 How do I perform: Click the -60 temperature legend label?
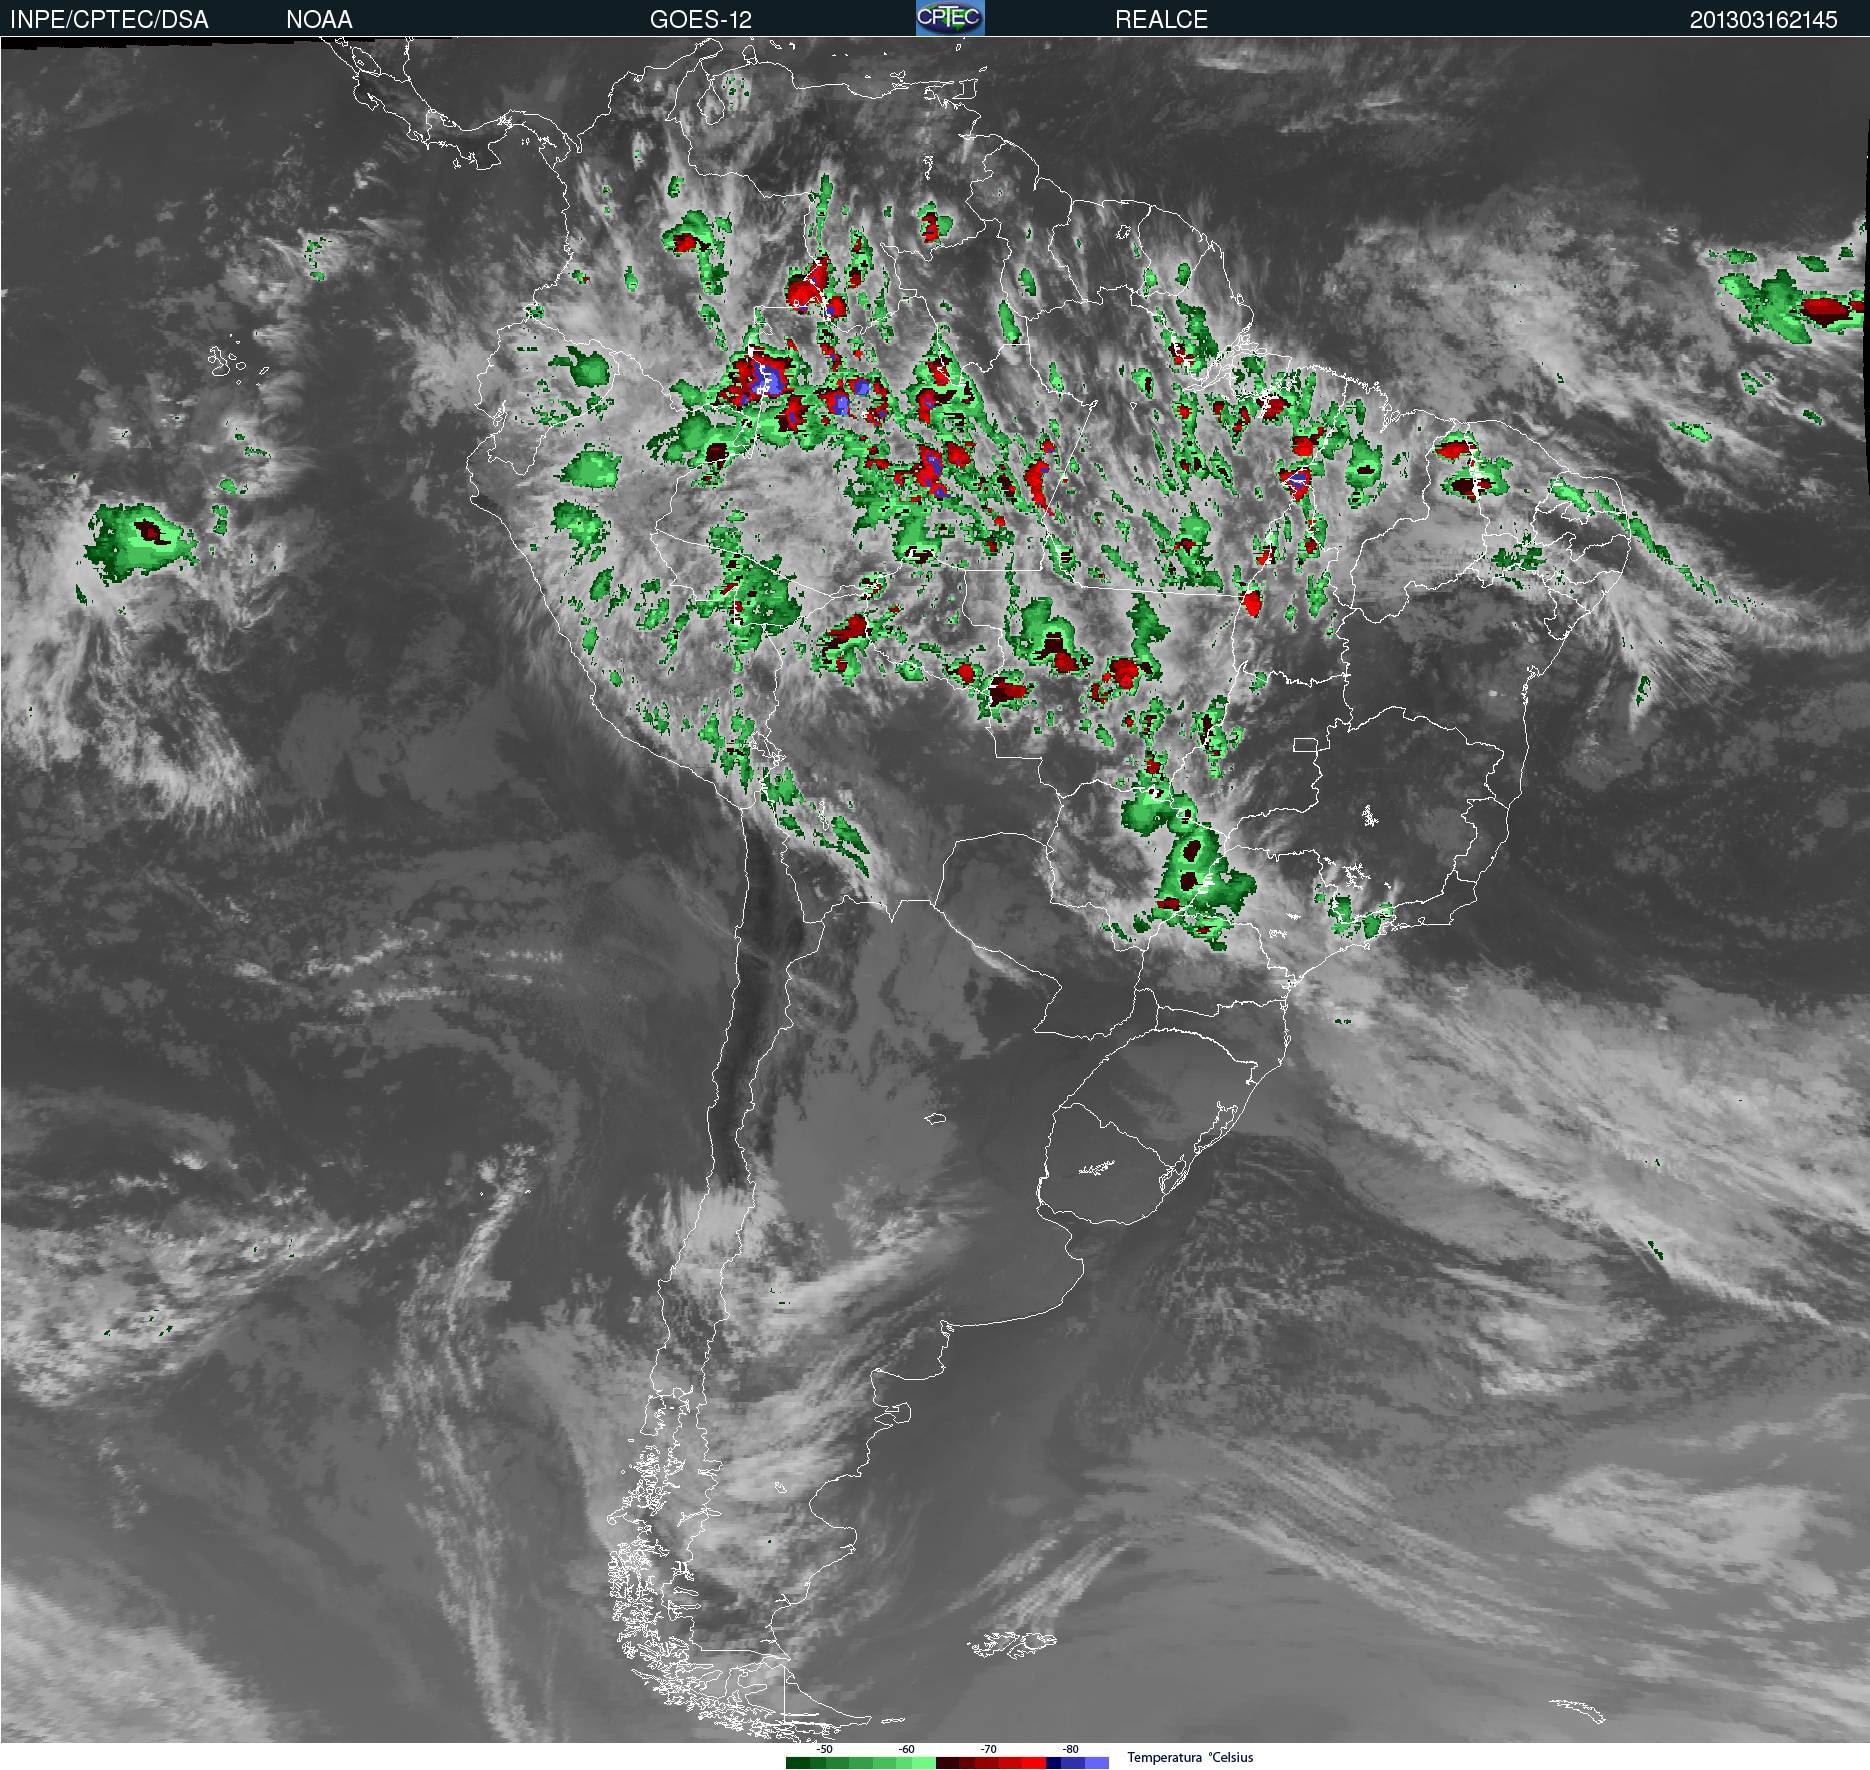coord(906,1749)
